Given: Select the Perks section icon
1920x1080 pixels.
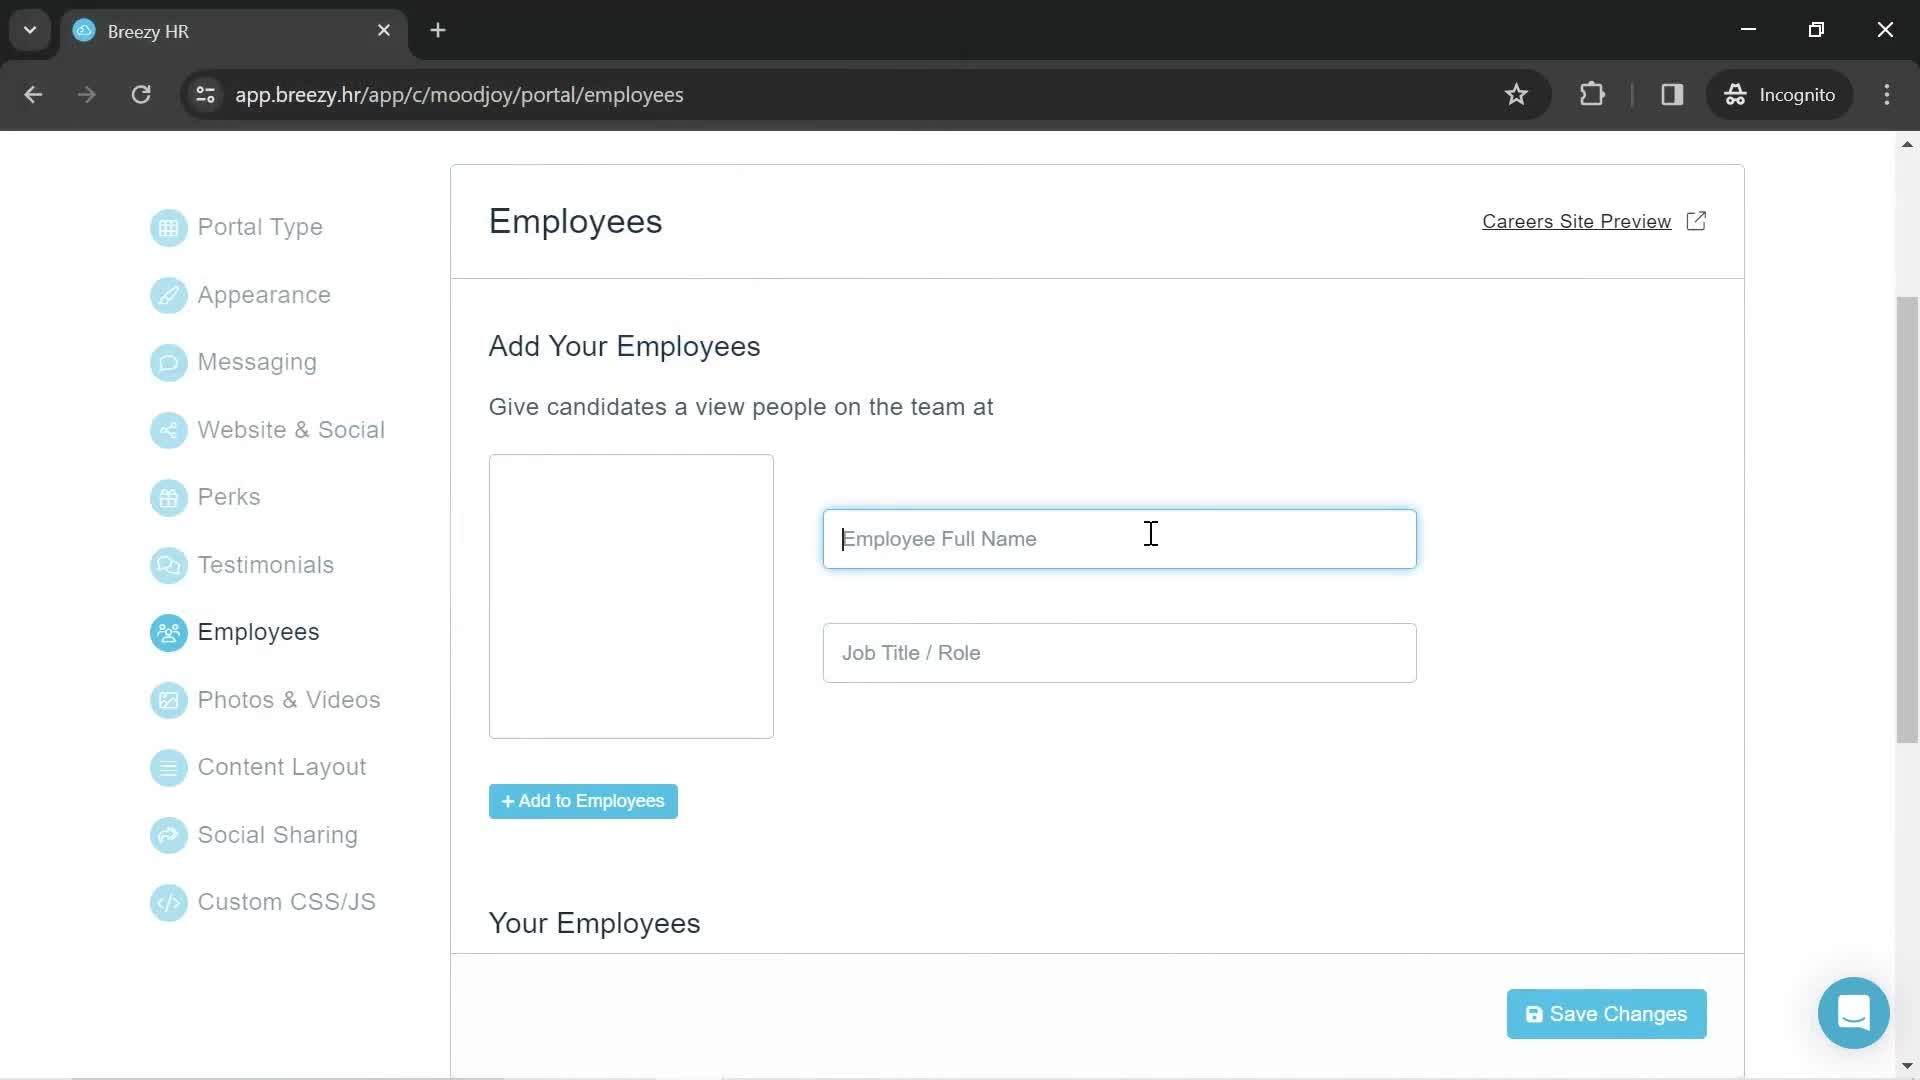Looking at the screenshot, I should coord(167,497).
